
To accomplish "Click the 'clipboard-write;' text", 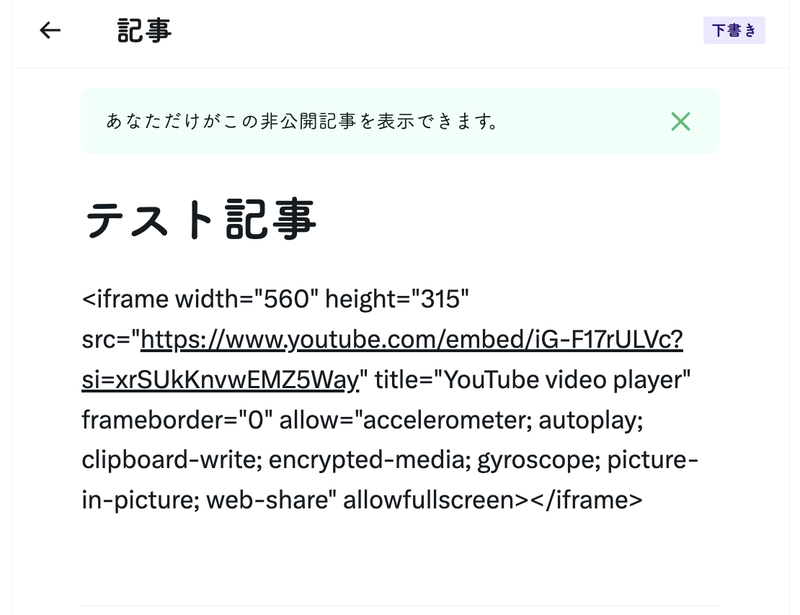I will [x=161, y=460].
